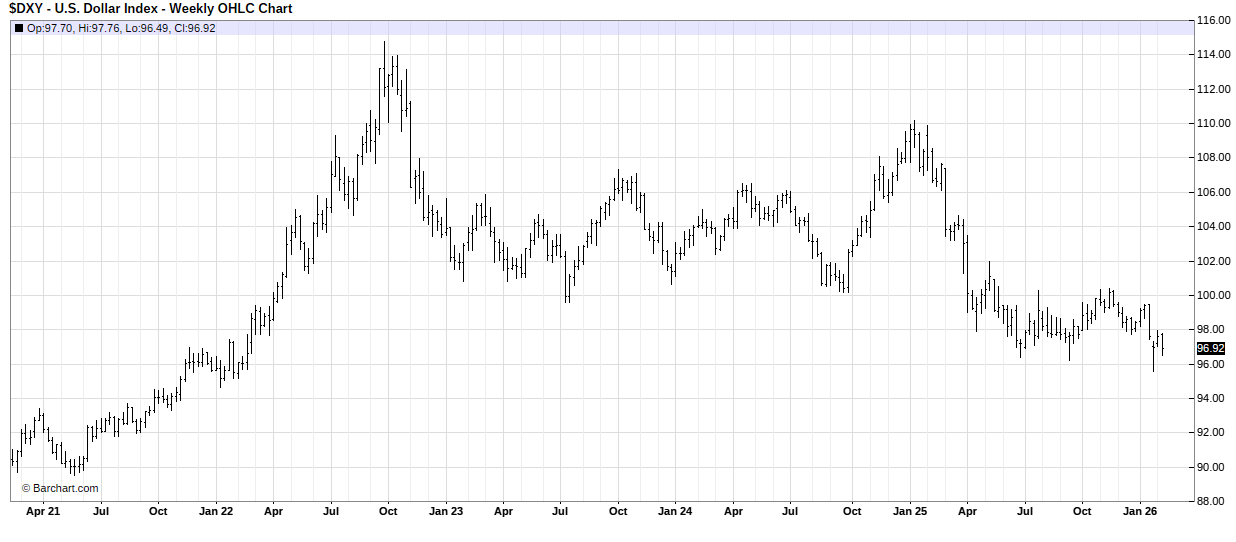Click the $DXY U.S. Dollar Index chart title
This screenshot has height=542, width=1236.
tap(151, 9)
